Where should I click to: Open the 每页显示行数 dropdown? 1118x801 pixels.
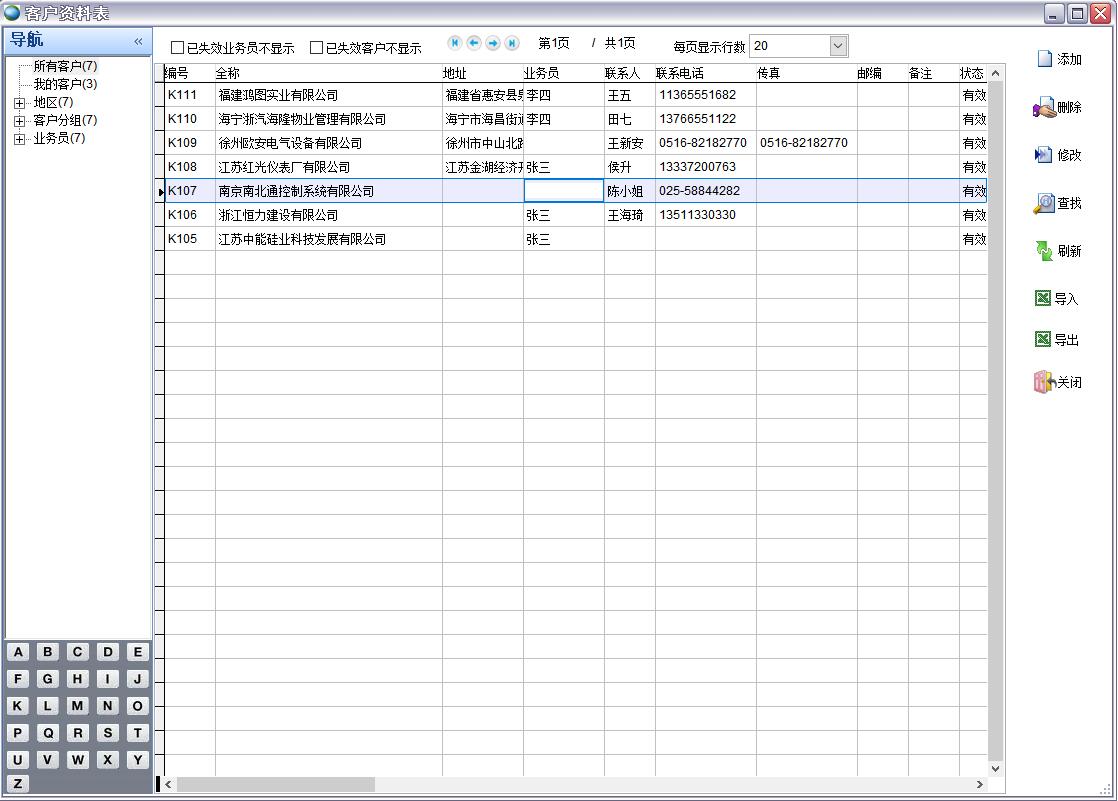point(838,46)
